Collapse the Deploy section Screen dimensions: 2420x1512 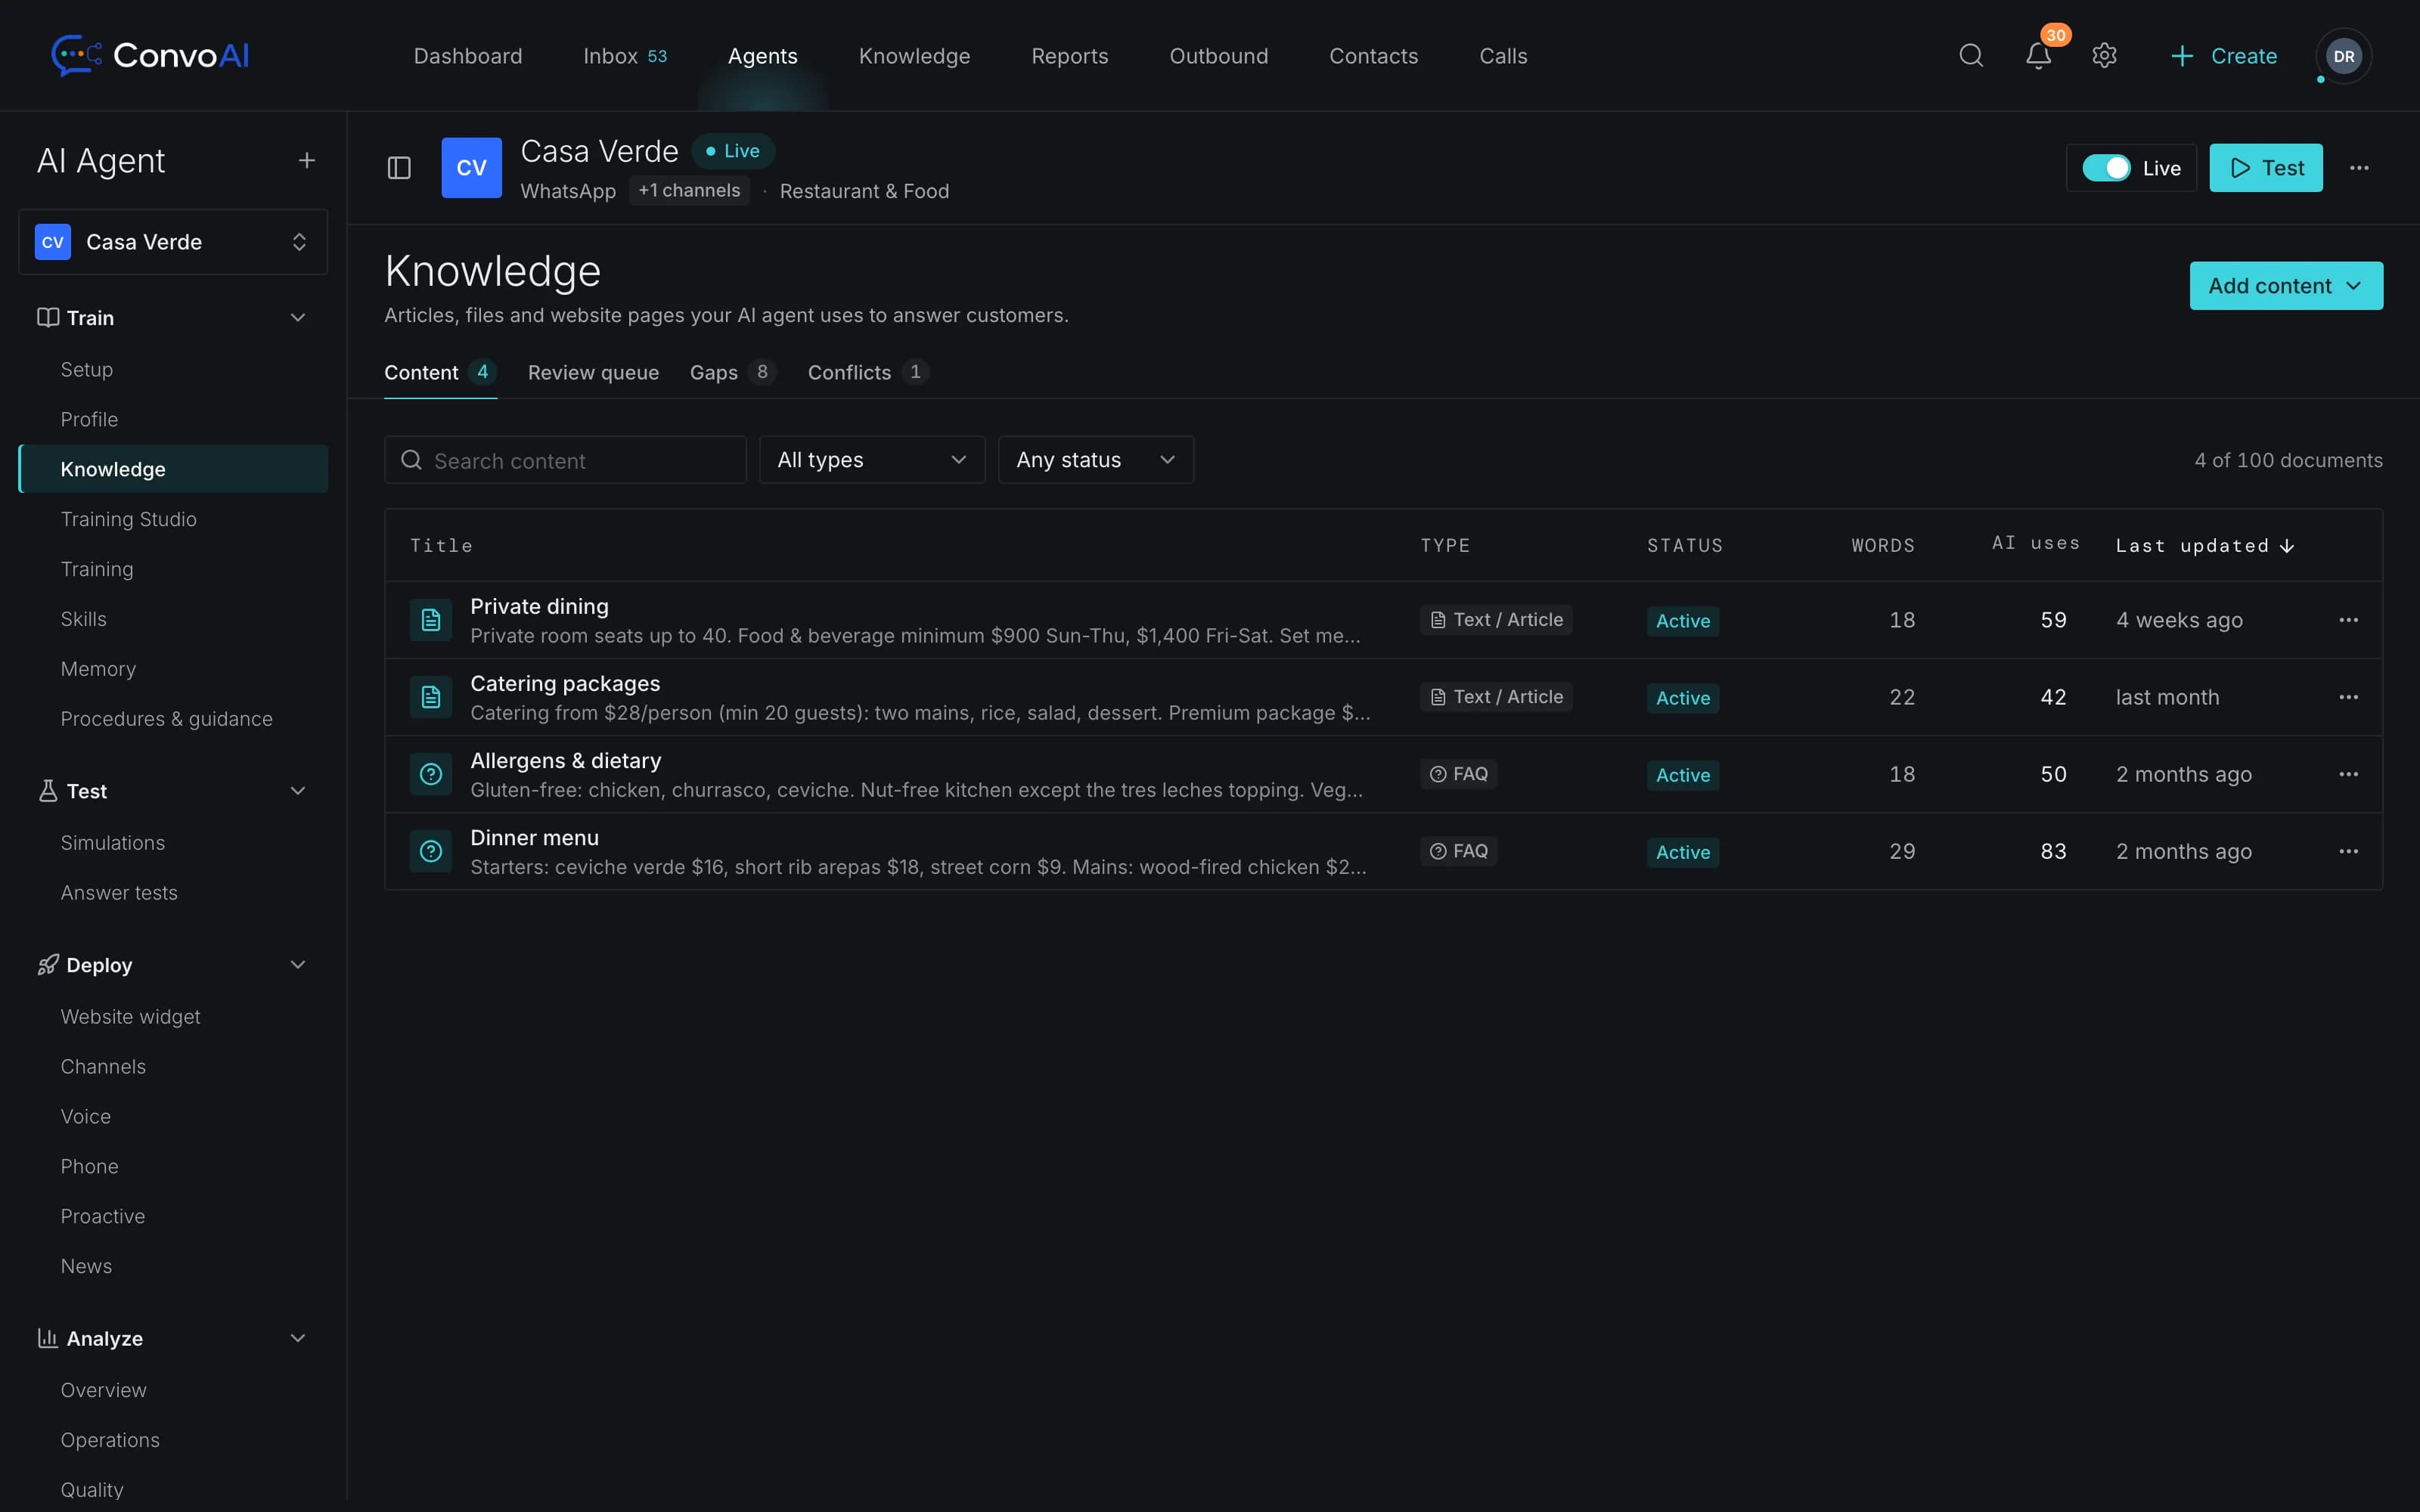[x=297, y=965]
